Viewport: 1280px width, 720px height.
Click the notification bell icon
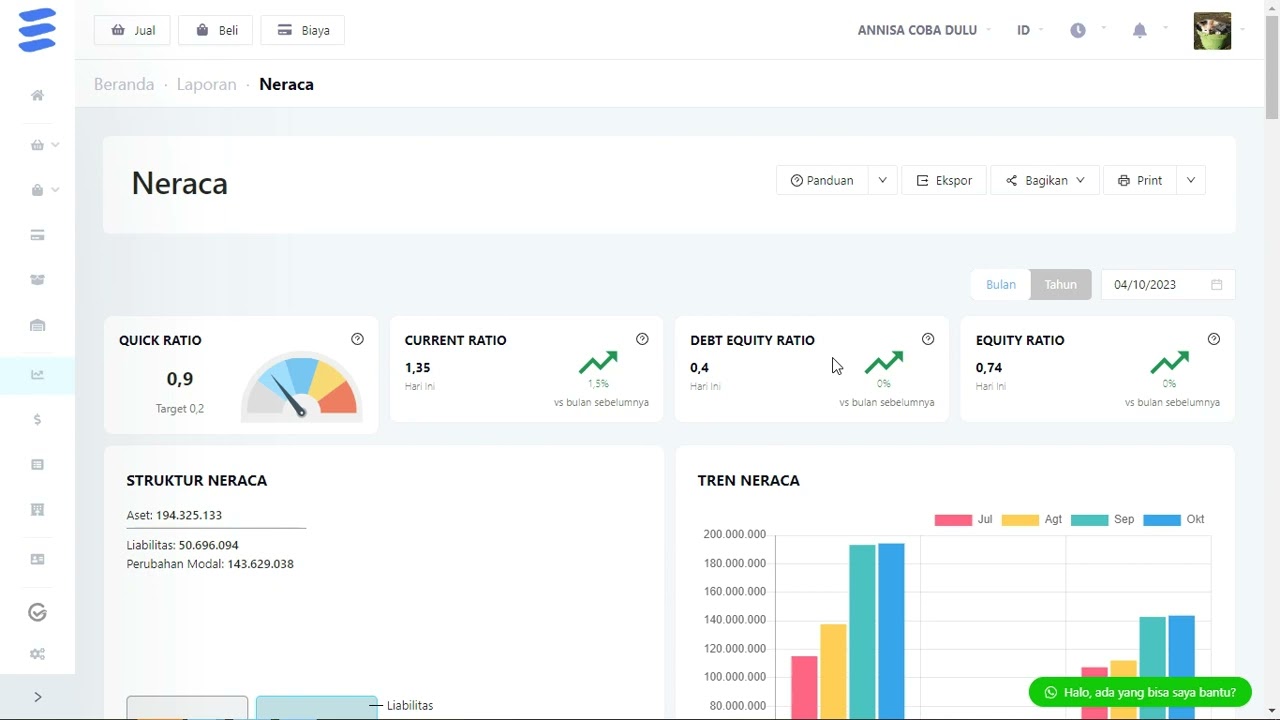pyautogui.click(x=1139, y=30)
